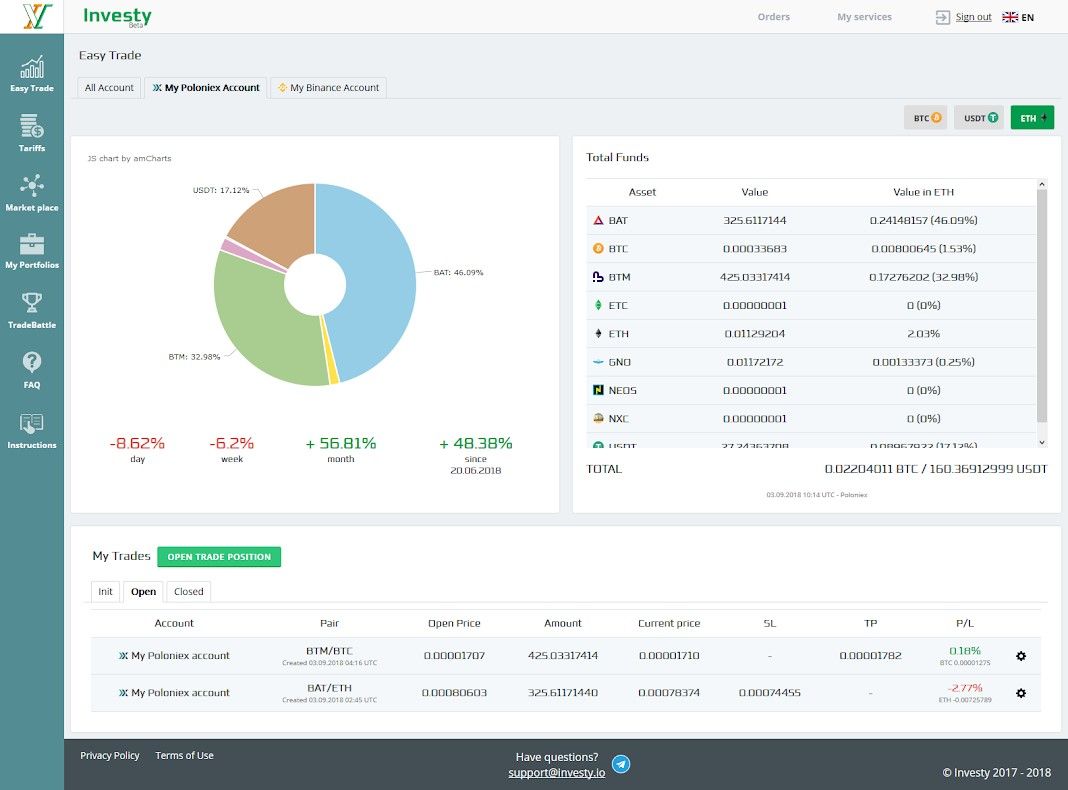Click the 0.18% P/L value
Image resolution: width=1068 pixels, height=790 pixels.
[965, 651]
